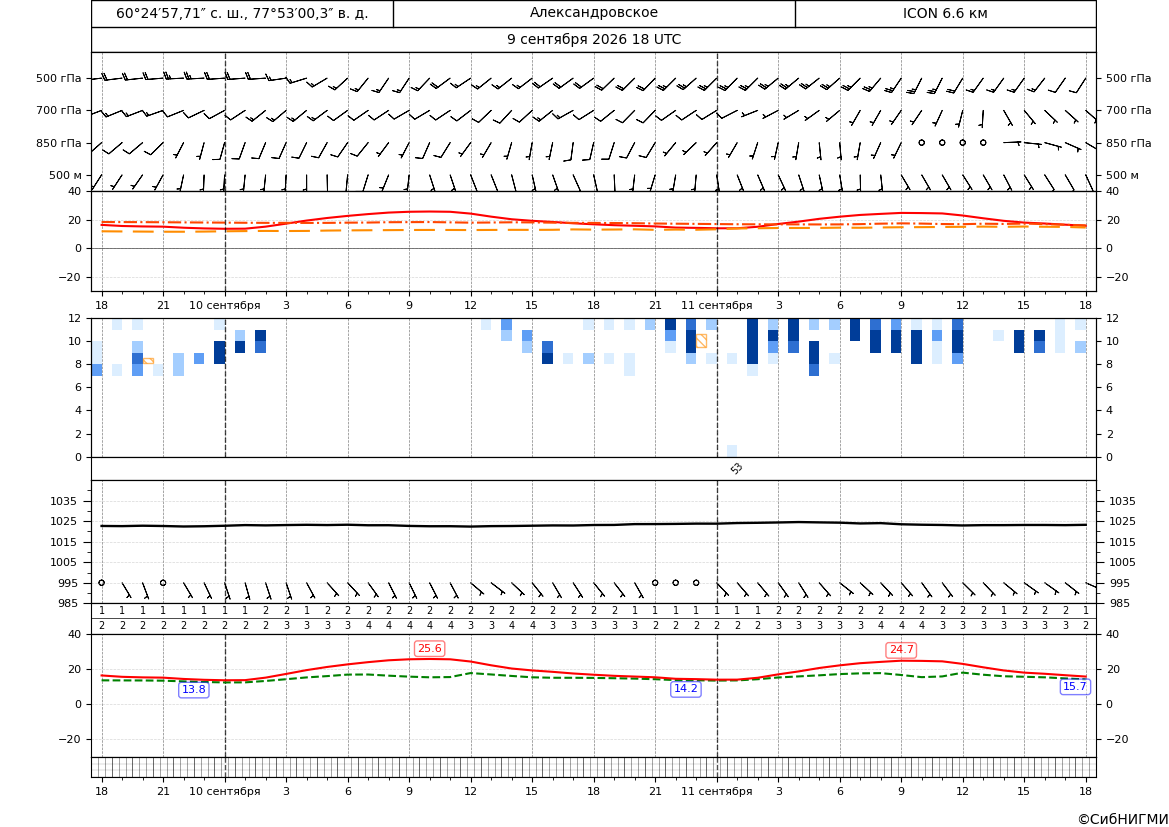Click the leftmost calm circle on surface wind row
This screenshot has height=827, width=1169.
[x=101, y=583]
